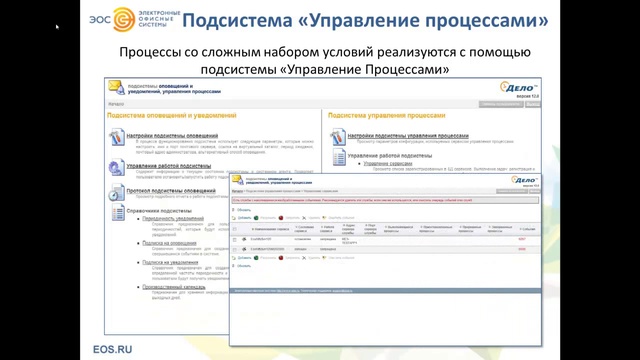Open left-panel Управление работой подсистемы link
The height and width of the screenshot is (360, 640).
(x=169, y=166)
